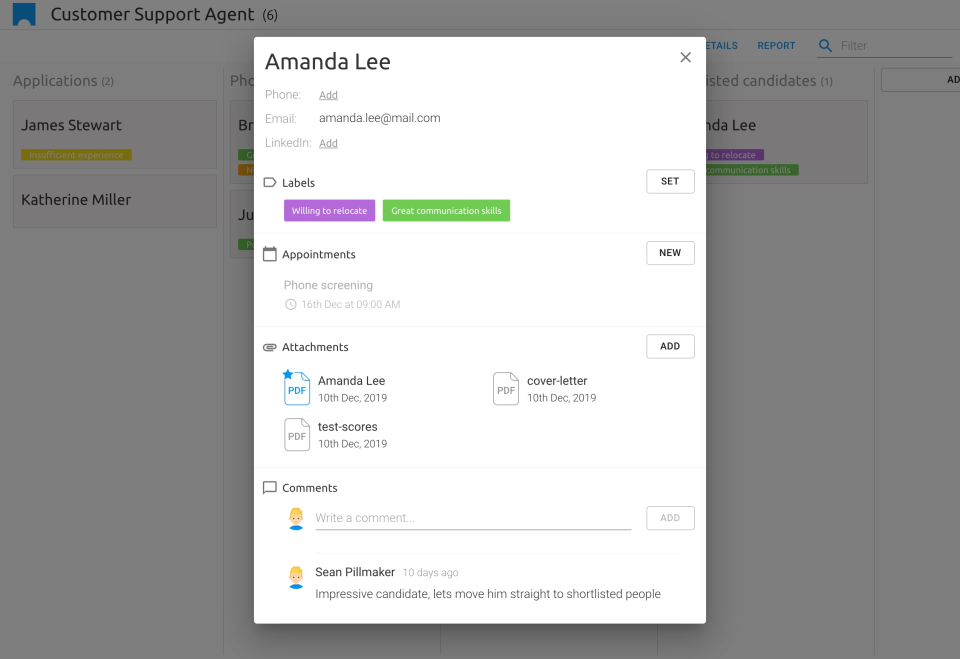The height and width of the screenshot is (659, 960).
Task: Open the Amanda Lee PDF attachment icon
Action: 297,389
